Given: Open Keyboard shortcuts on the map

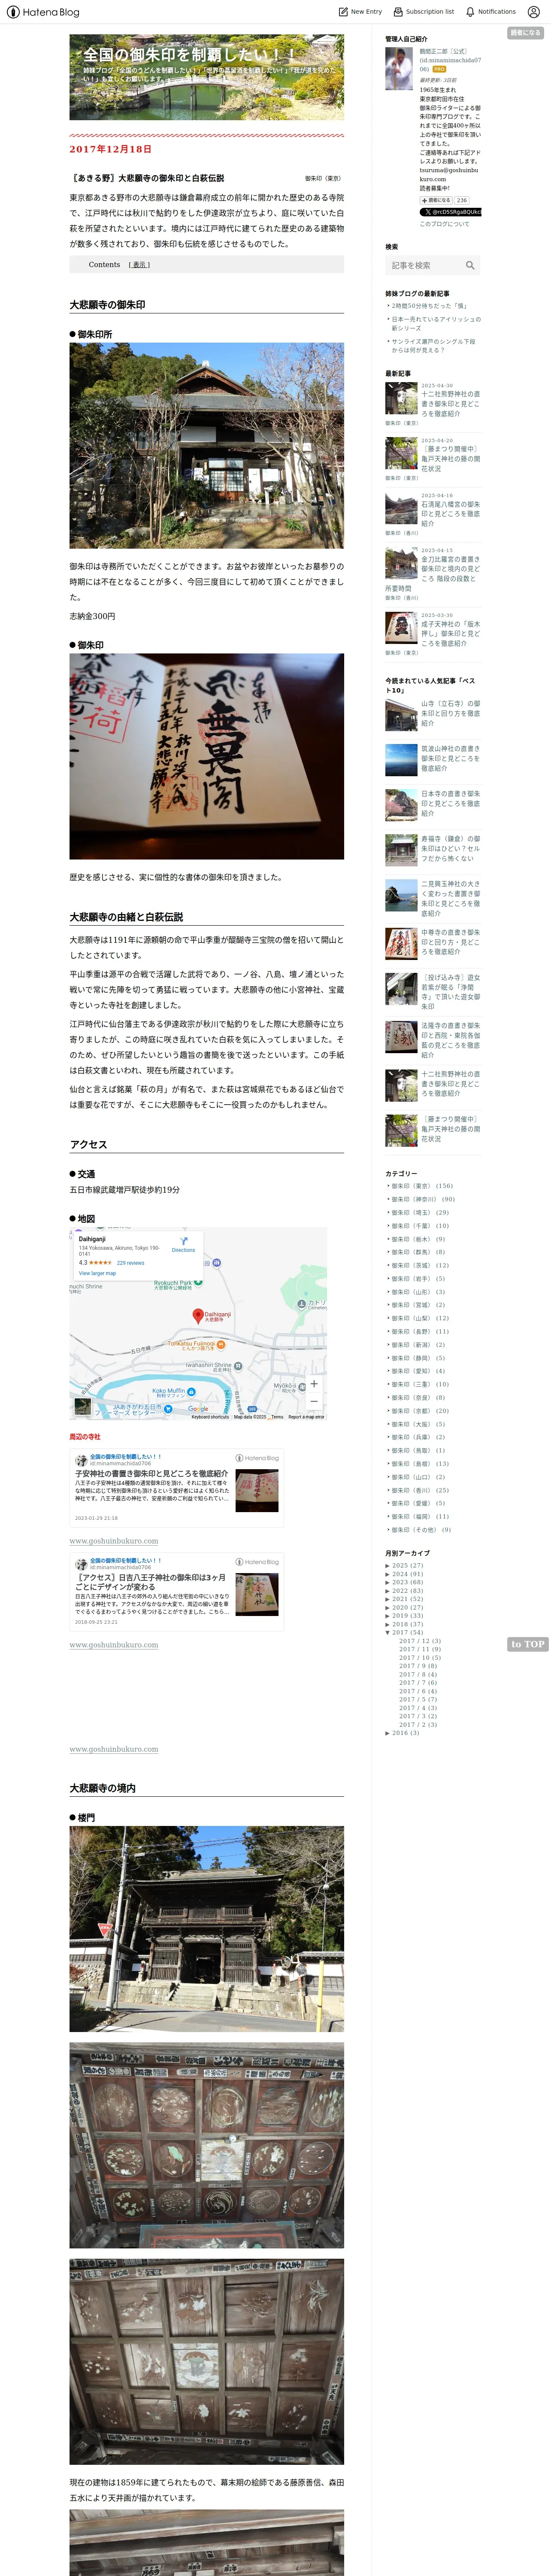Looking at the screenshot, I should tap(210, 1416).
